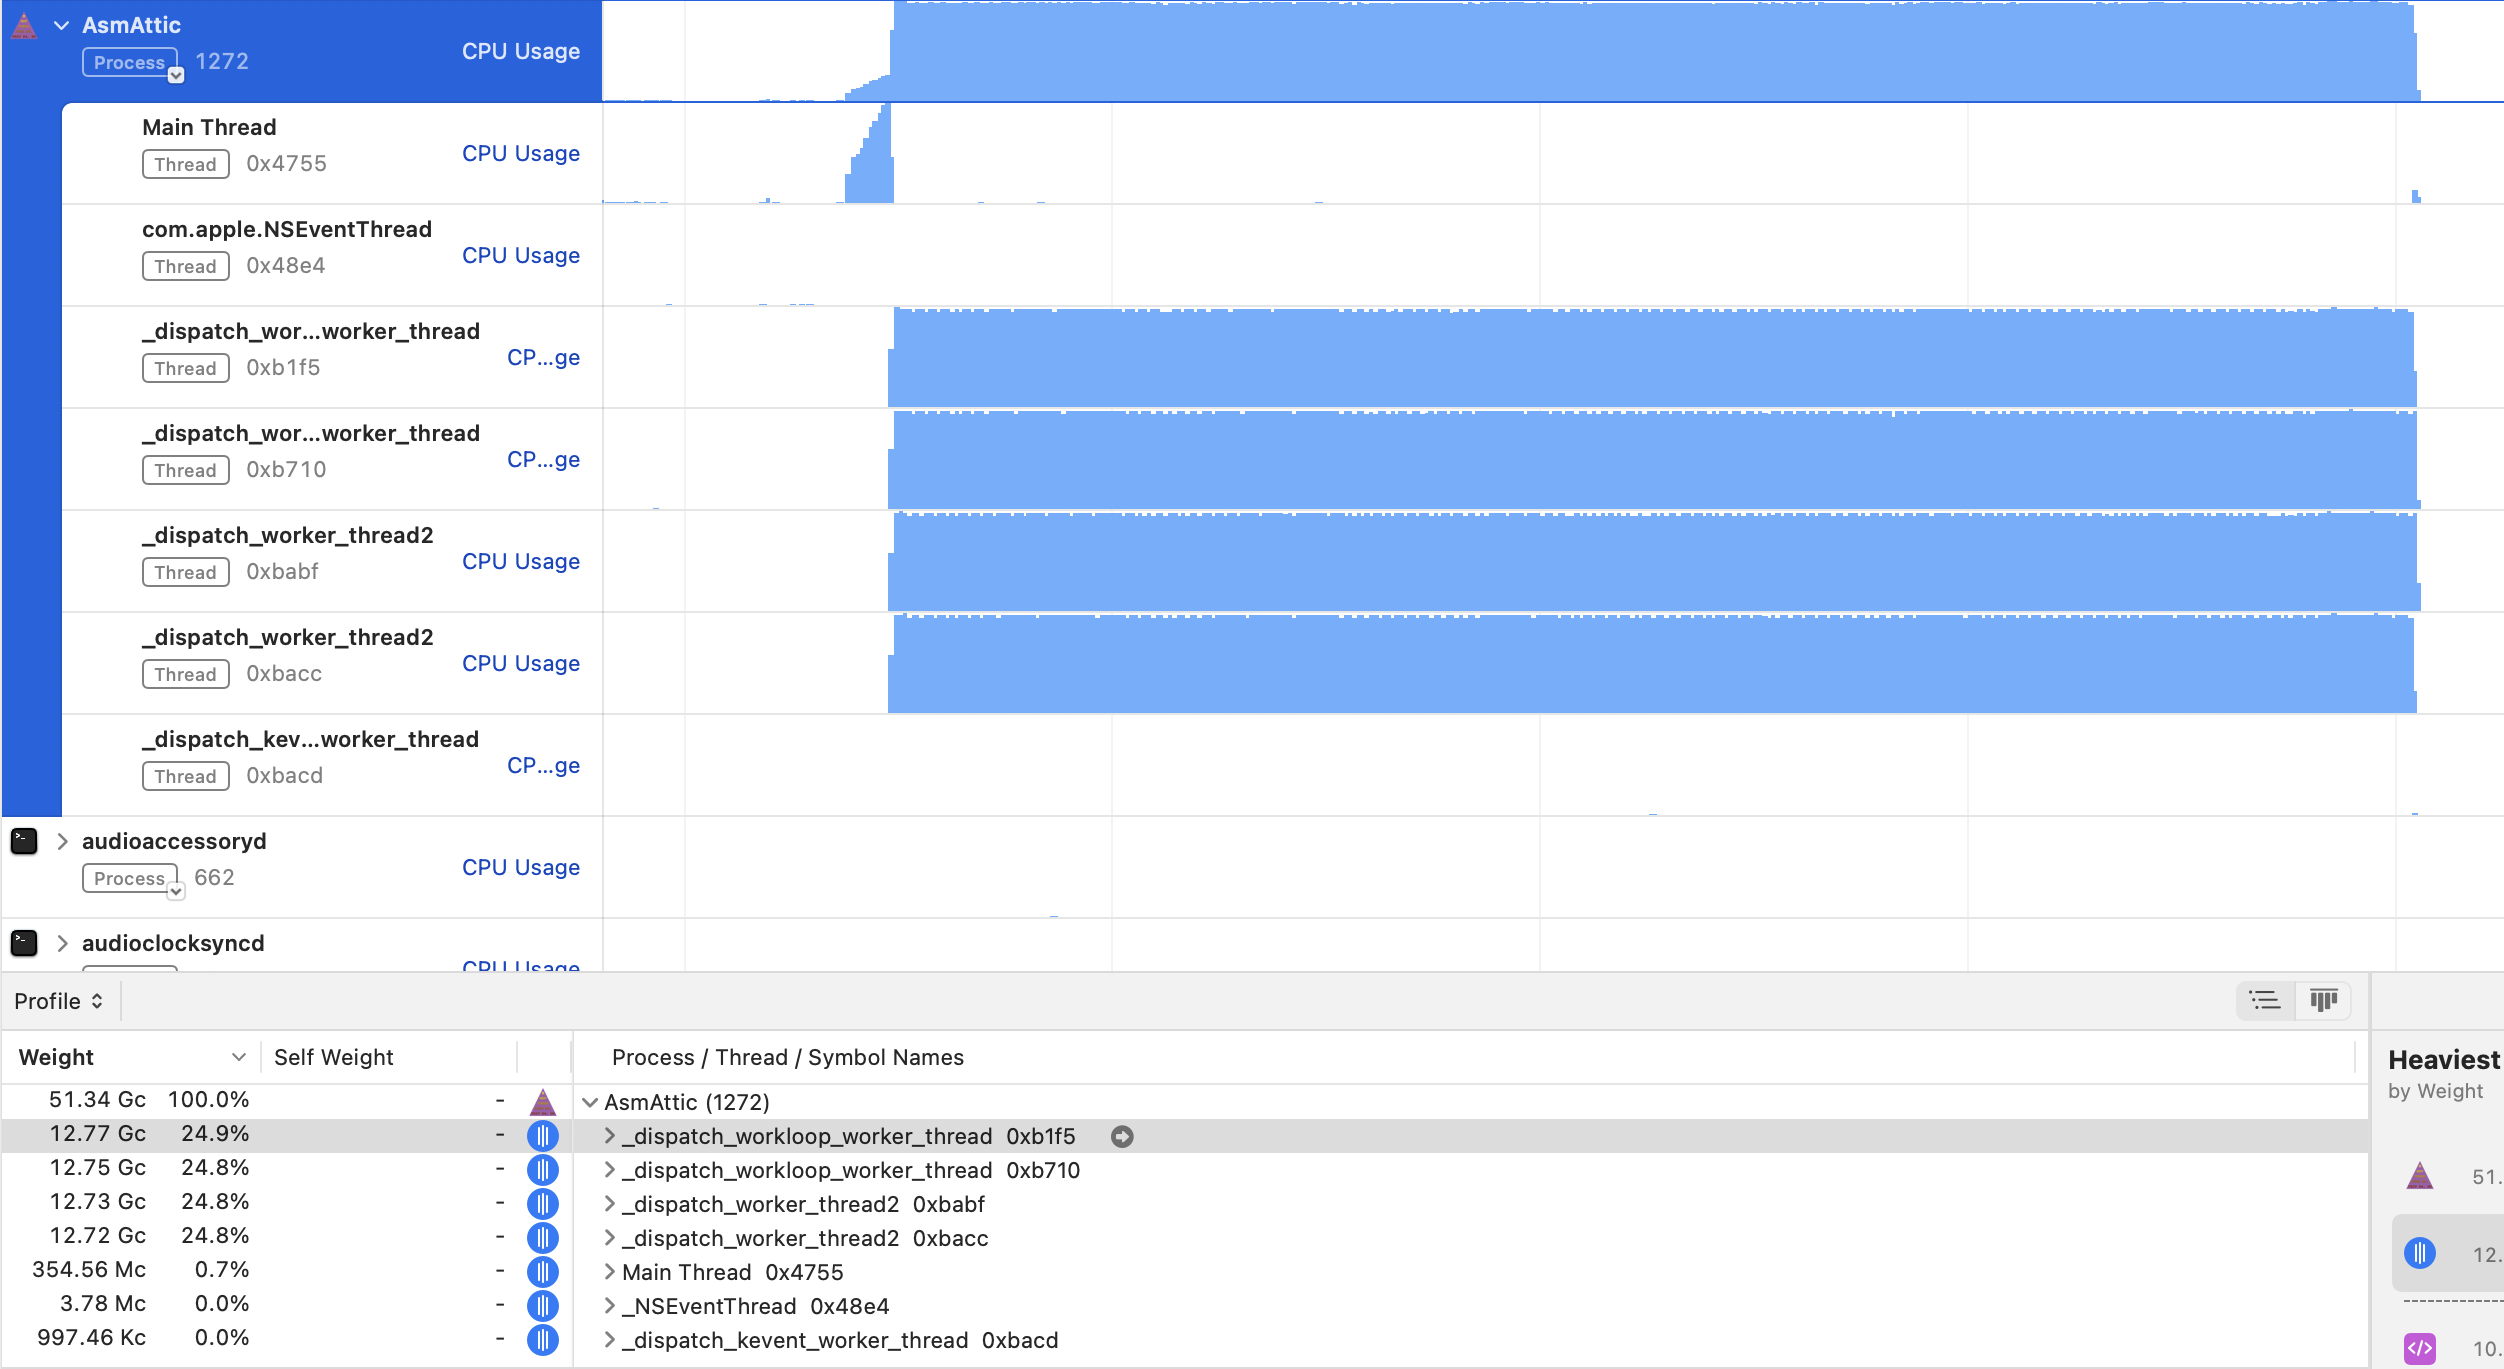2504x1369 pixels.
Task: Click thread icon in Heaviest stack trace
Action: [2419, 1253]
